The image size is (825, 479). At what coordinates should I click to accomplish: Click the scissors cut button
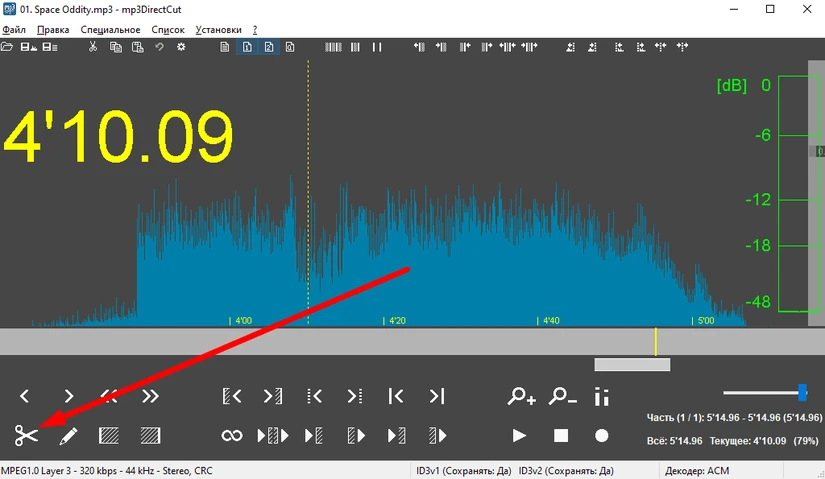[x=26, y=436]
